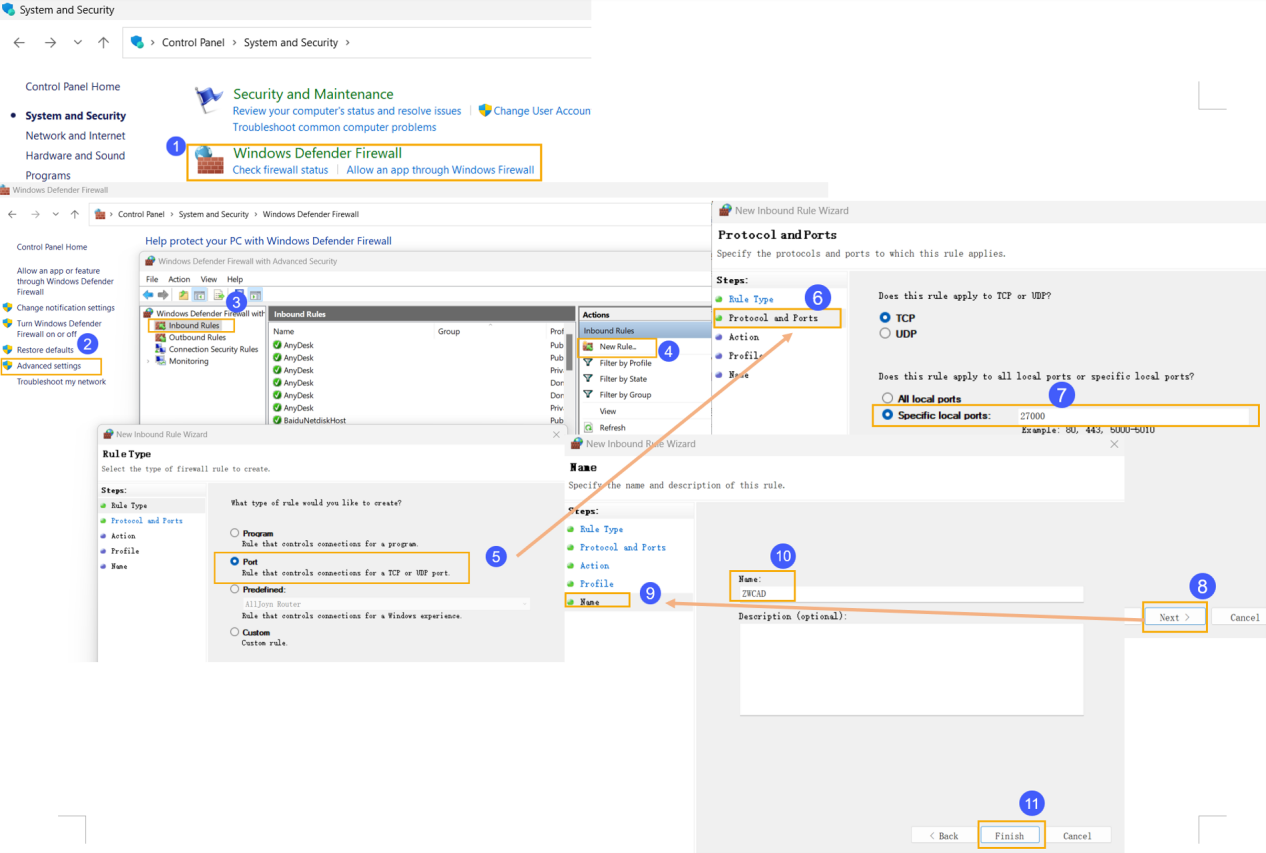Screen dimensions: 1266x853
Task: Click the Name field containing ZWCAD
Action: pos(910,593)
